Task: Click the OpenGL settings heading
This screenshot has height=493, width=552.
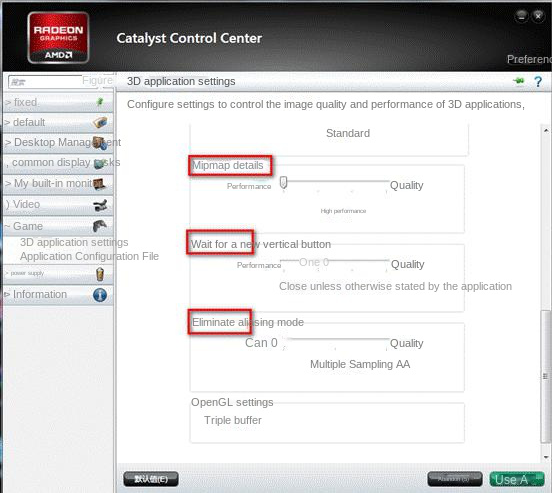Action: tap(232, 402)
